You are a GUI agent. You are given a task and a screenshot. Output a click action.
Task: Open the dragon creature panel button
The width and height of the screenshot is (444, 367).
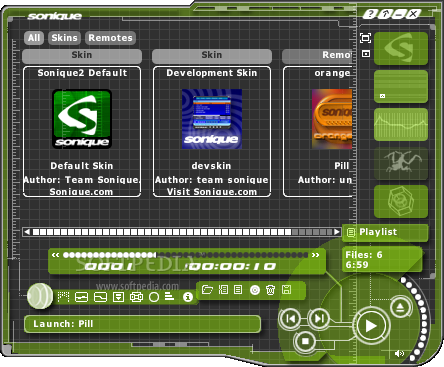(401, 163)
